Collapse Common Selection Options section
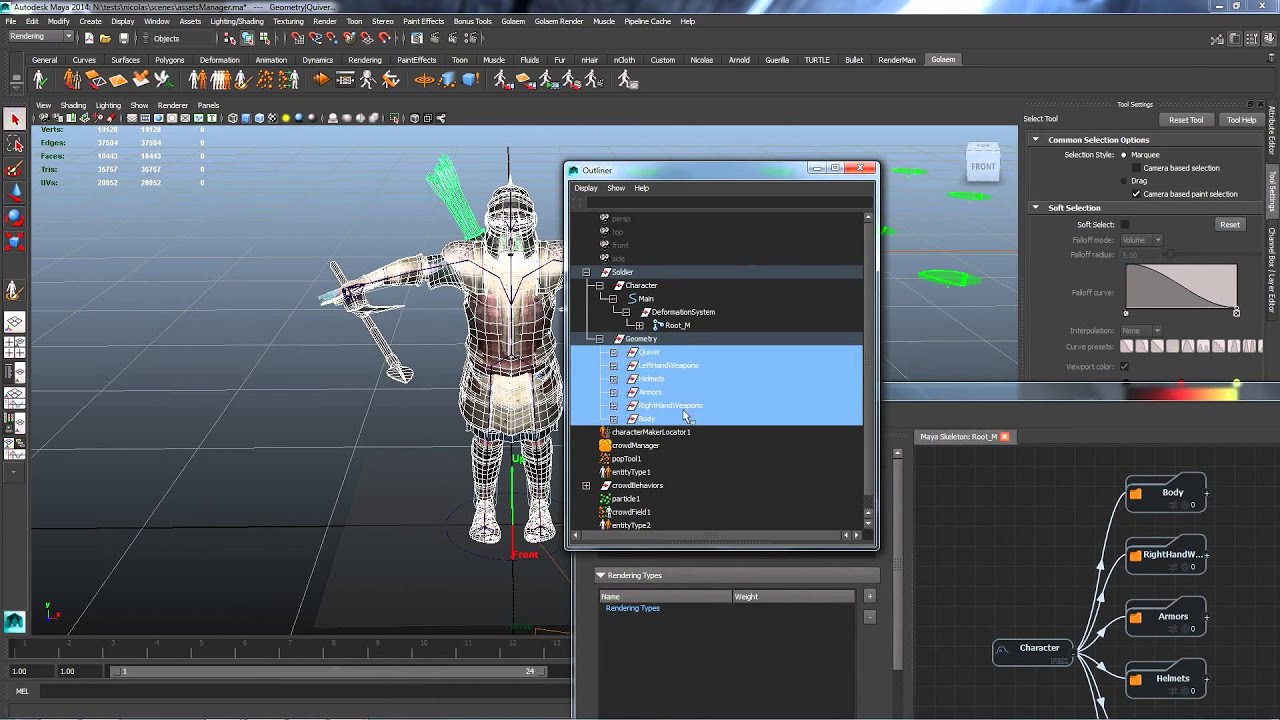The width and height of the screenshot is (1280, 720). (x=1035, y=140)
